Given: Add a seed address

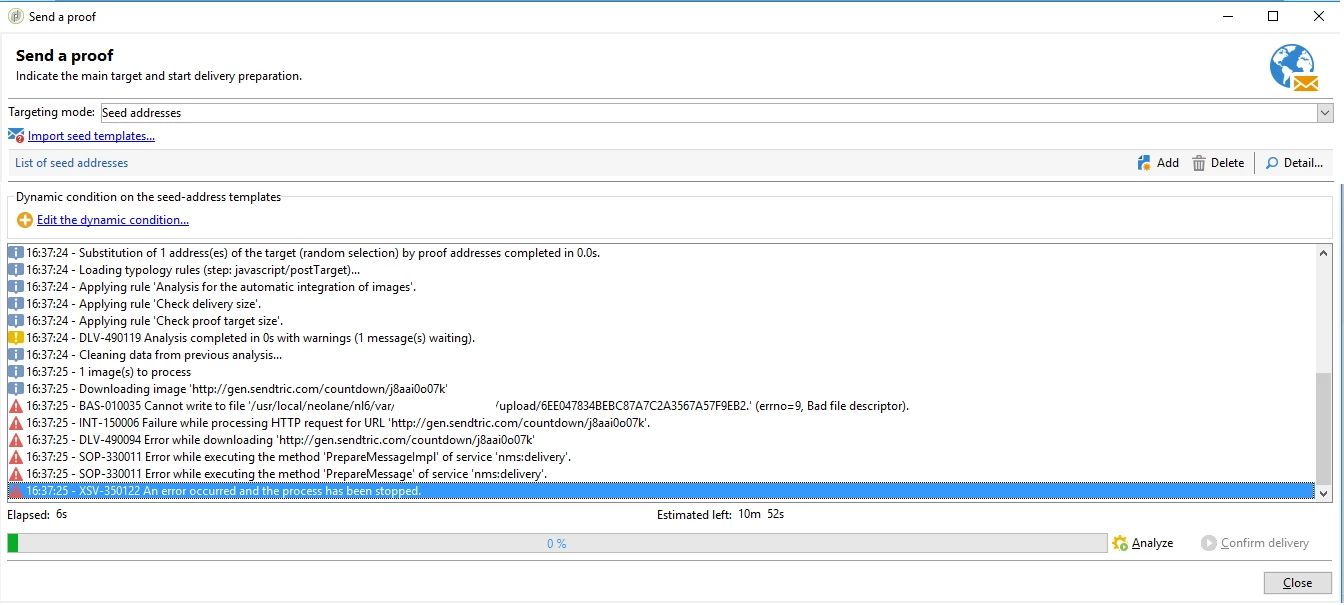Looking at the screenshot, I should (x=1158, y=163).
